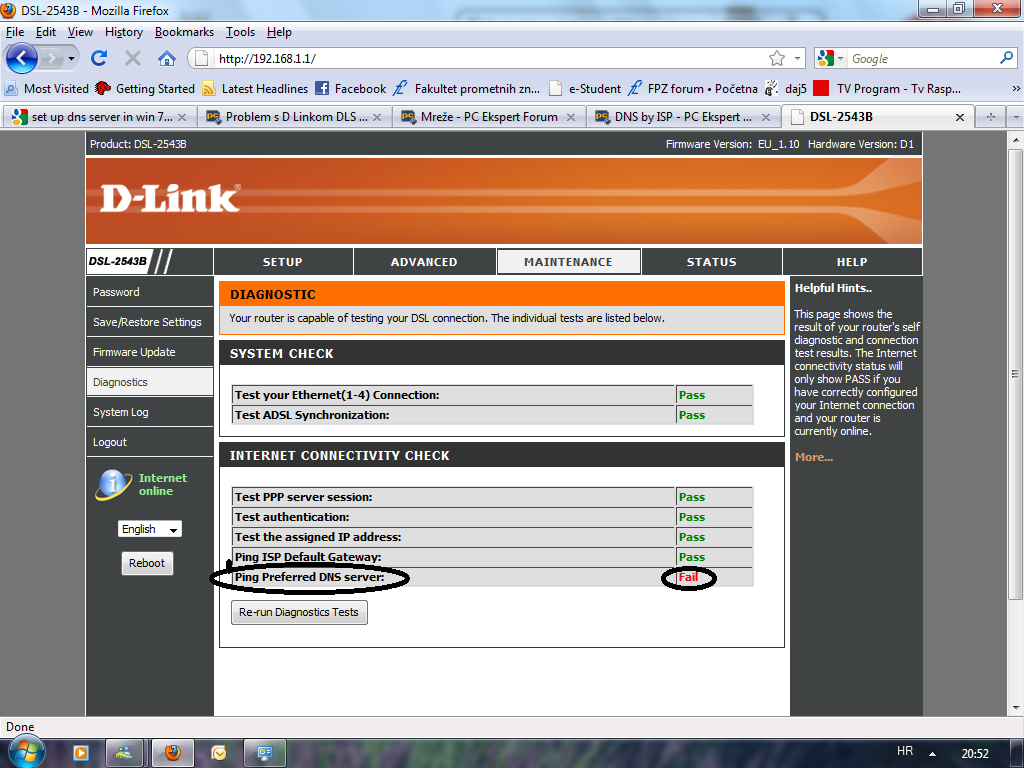Show hidden tray icons arrow
Viewport: 1024px width, 768px height.
(x=933, y=754)
